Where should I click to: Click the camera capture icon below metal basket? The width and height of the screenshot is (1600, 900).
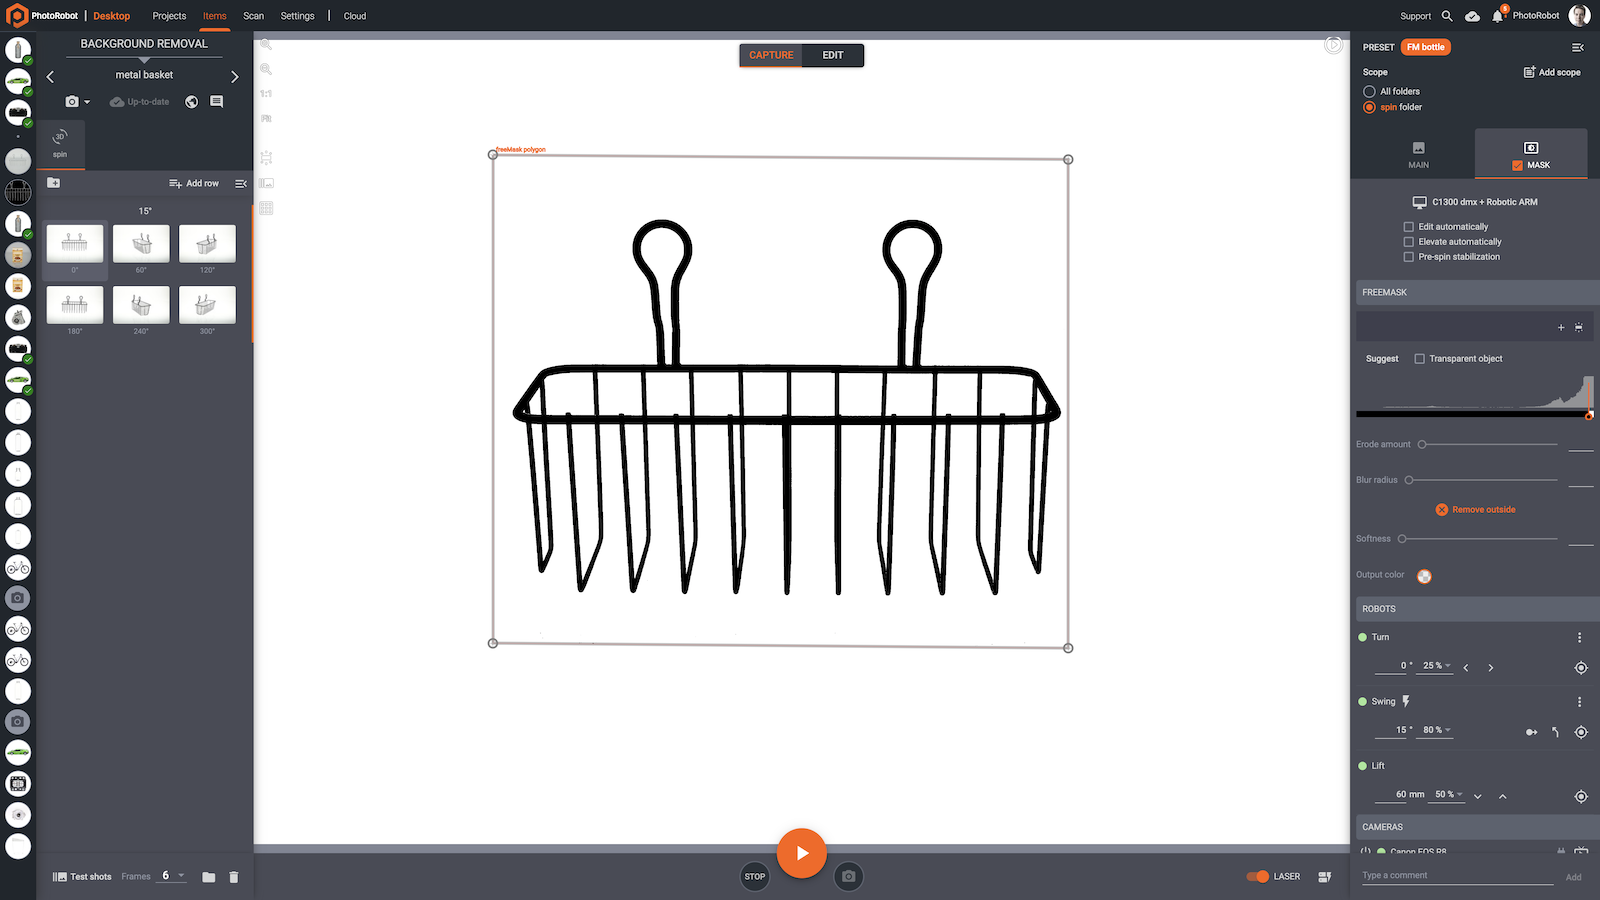pyautogui.click(x=71, y=101)
